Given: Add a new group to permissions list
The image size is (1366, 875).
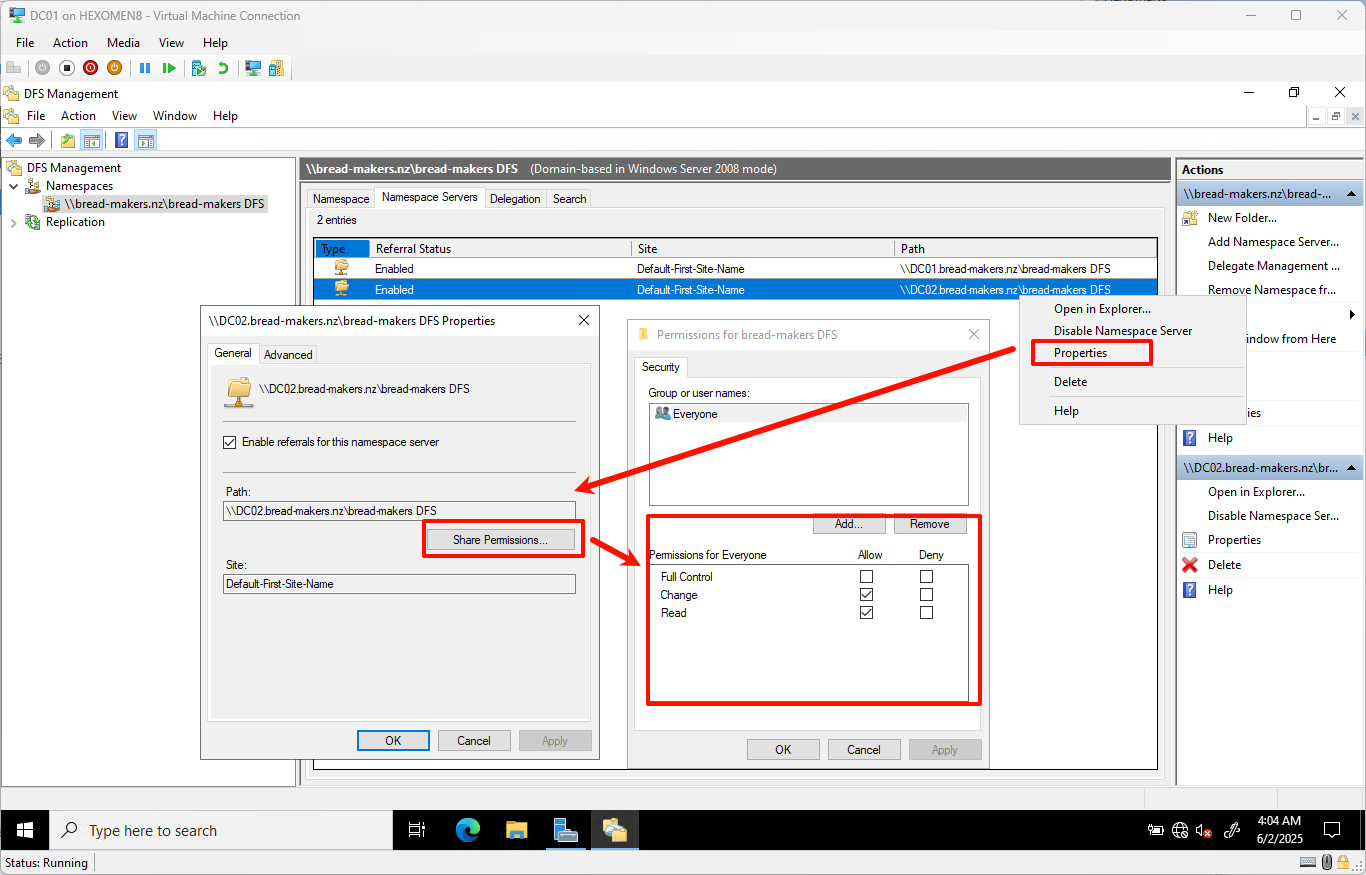Looking at the screenshot, I should click(x=848, y=523).
